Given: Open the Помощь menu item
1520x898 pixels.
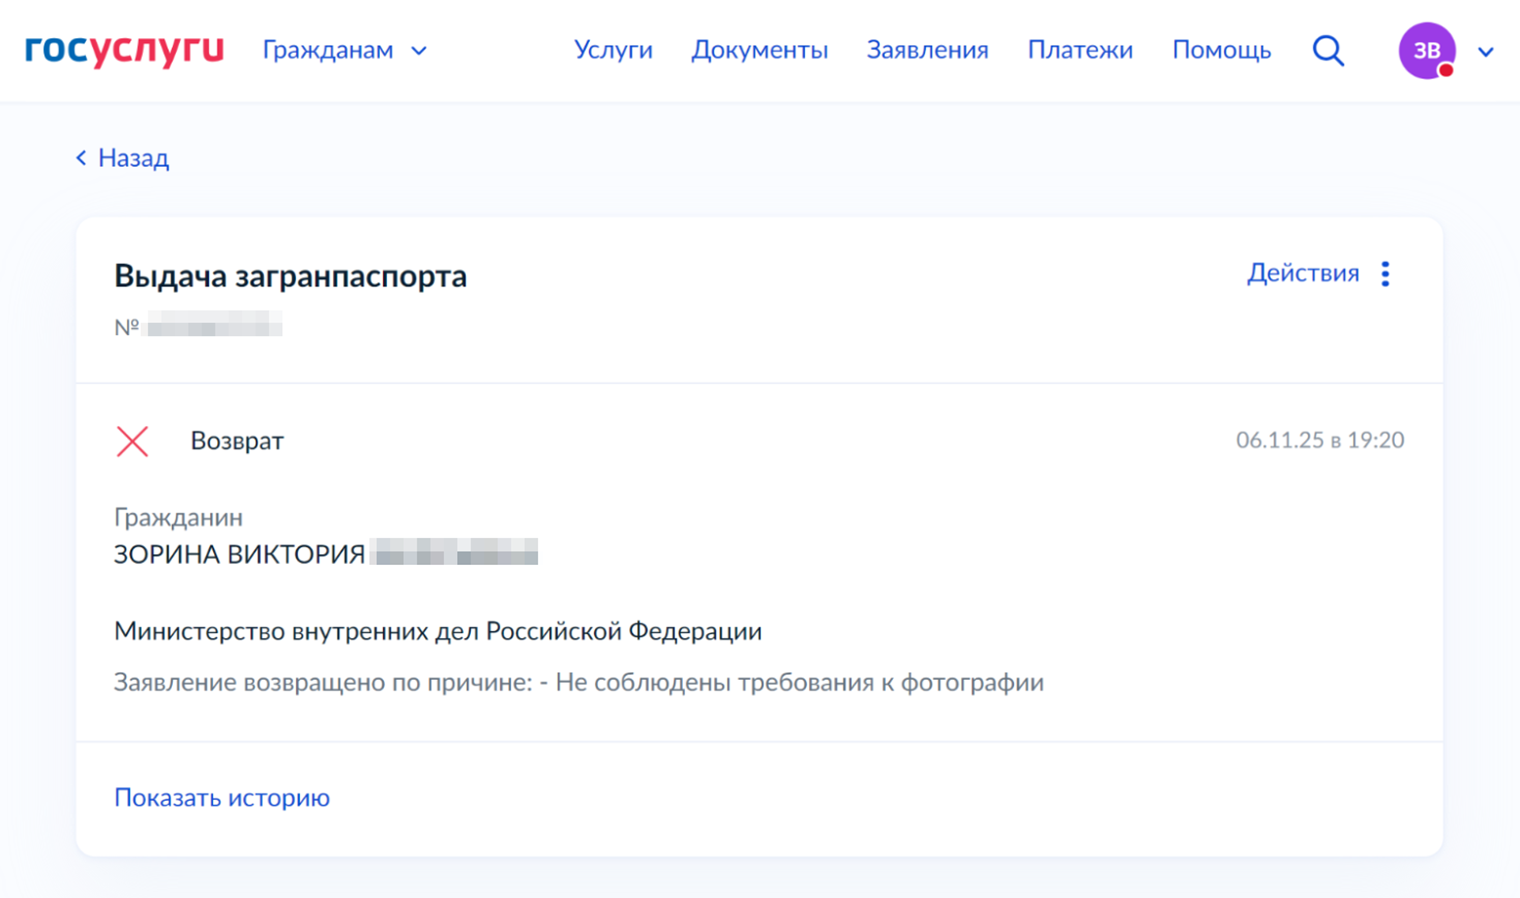Looking at the screenshot, I should 1221,50.
